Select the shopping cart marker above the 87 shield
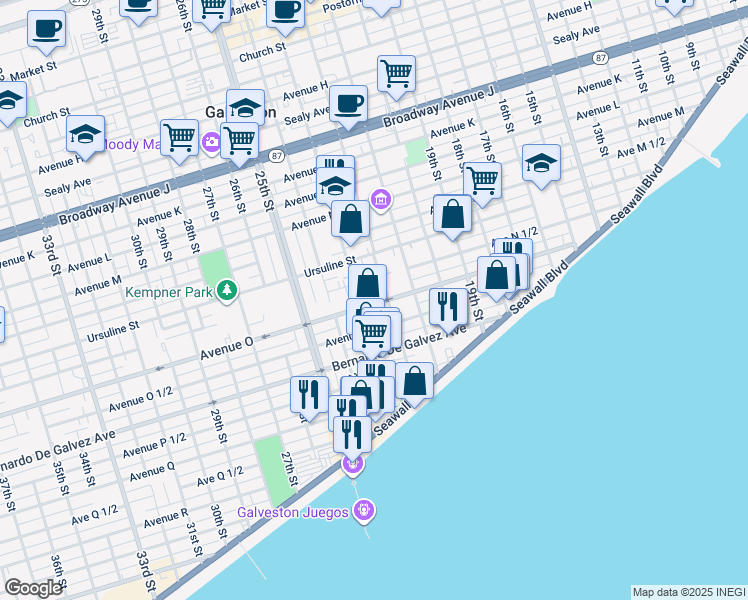 pyautogui.click(x=239, y=141)
